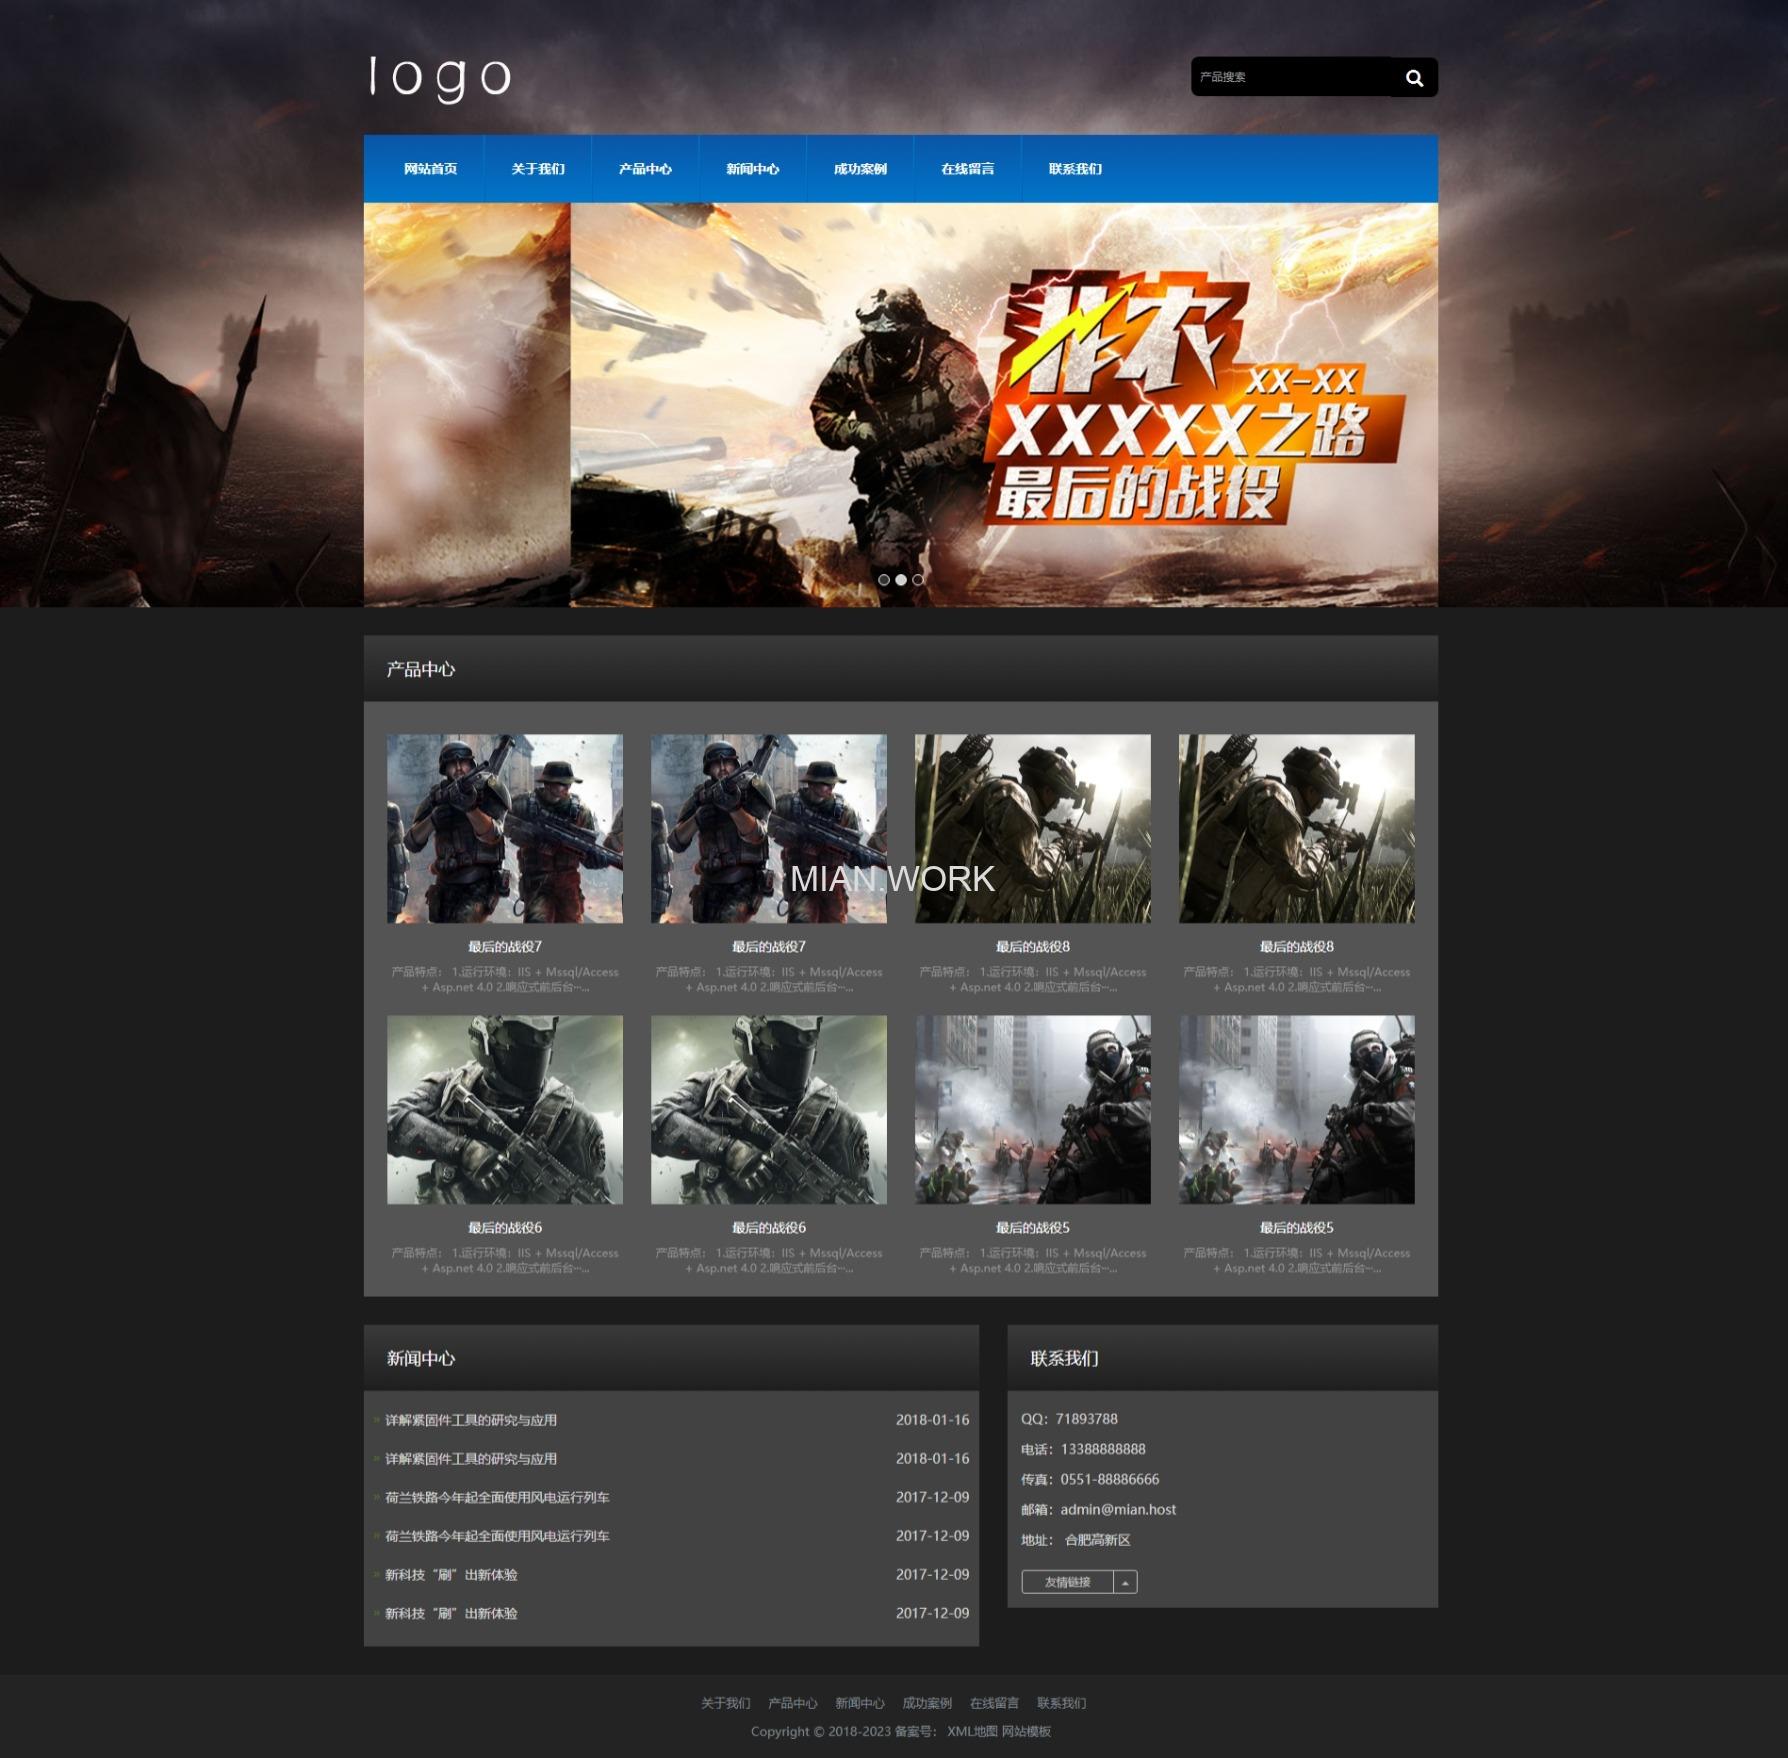Open second 最后的战役6 product thumbnail
1788x1758 pixels.
click(769, 1110)
